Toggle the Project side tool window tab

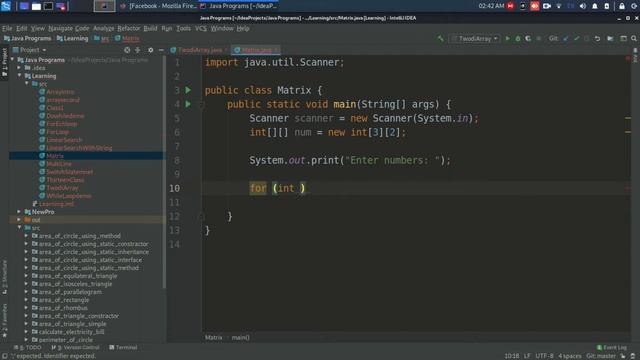coord(4,62)
